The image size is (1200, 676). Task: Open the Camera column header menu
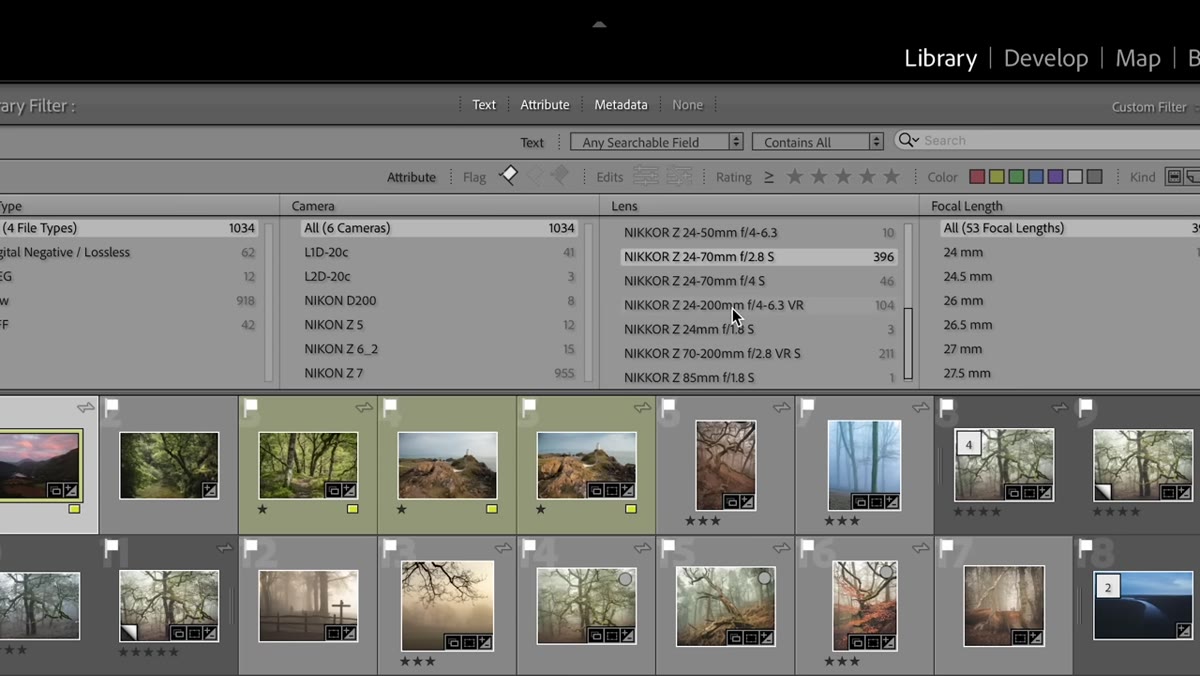click(313, 206)
